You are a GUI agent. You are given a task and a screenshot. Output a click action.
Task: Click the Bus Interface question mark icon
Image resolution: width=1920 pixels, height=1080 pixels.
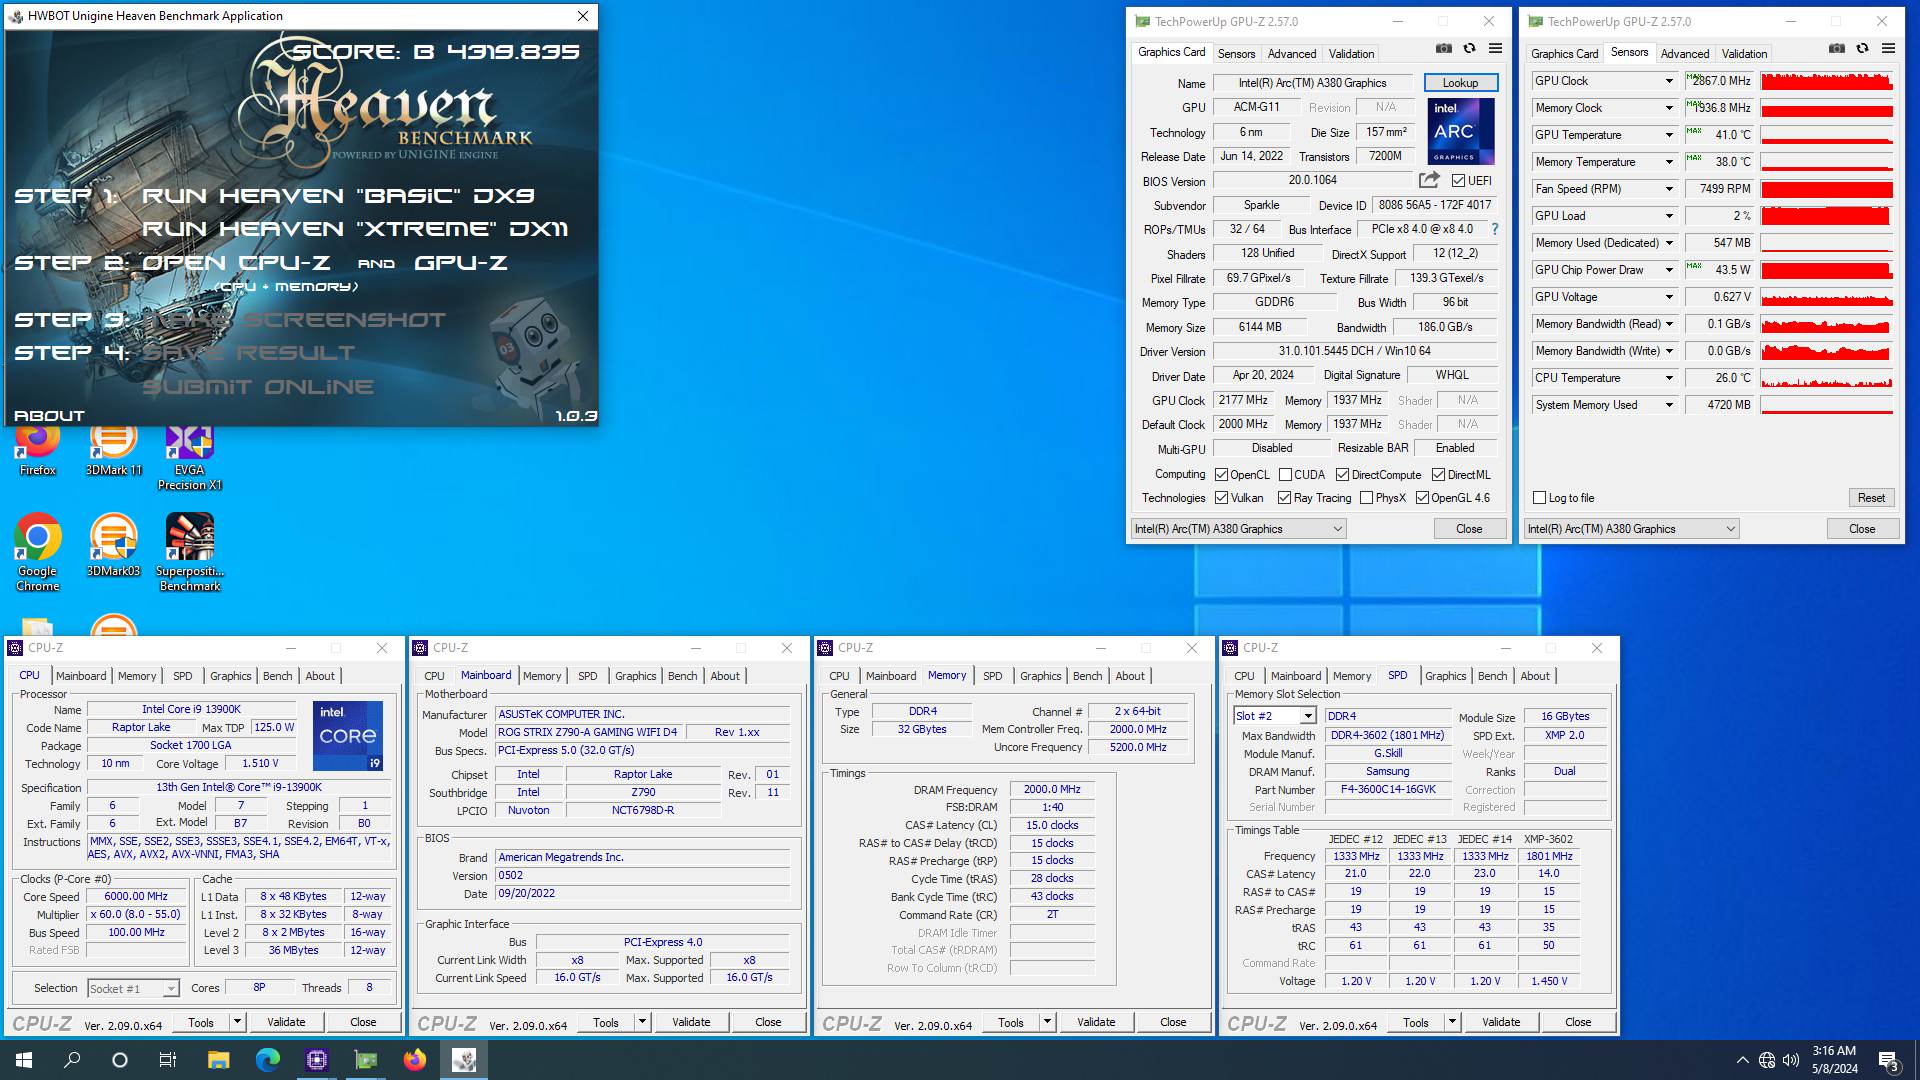pos(1494,229)
